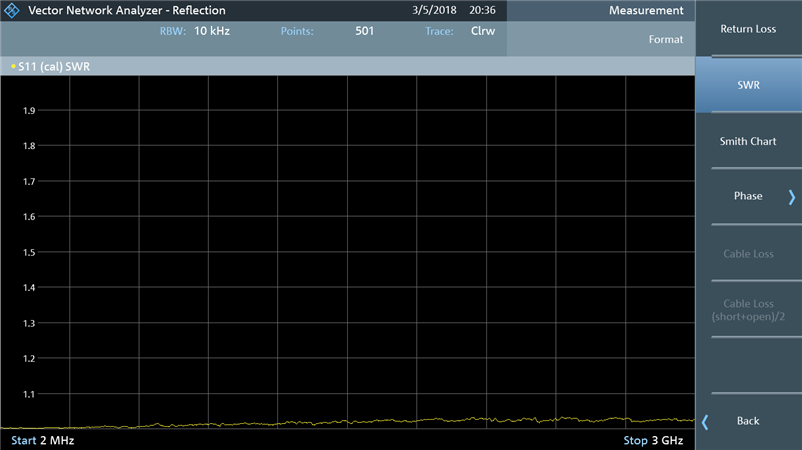Click the date 3/5/2018
The height and width of the screenshot is (450, 802).
click(x=434, y=10)
